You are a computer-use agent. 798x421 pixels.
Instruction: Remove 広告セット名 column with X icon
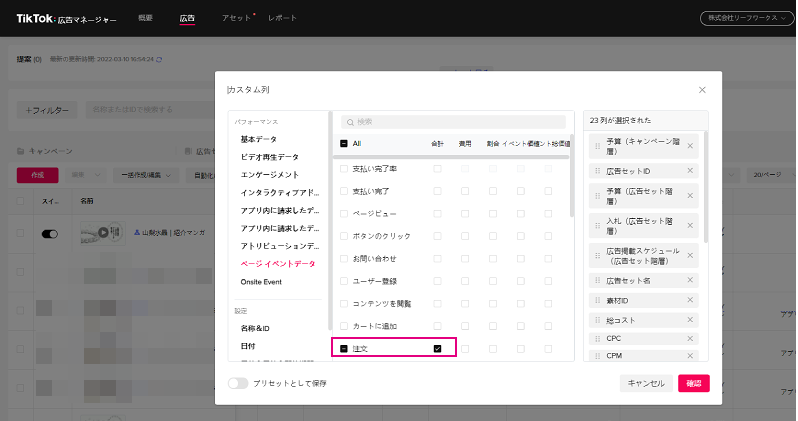(x=690, y=282)
